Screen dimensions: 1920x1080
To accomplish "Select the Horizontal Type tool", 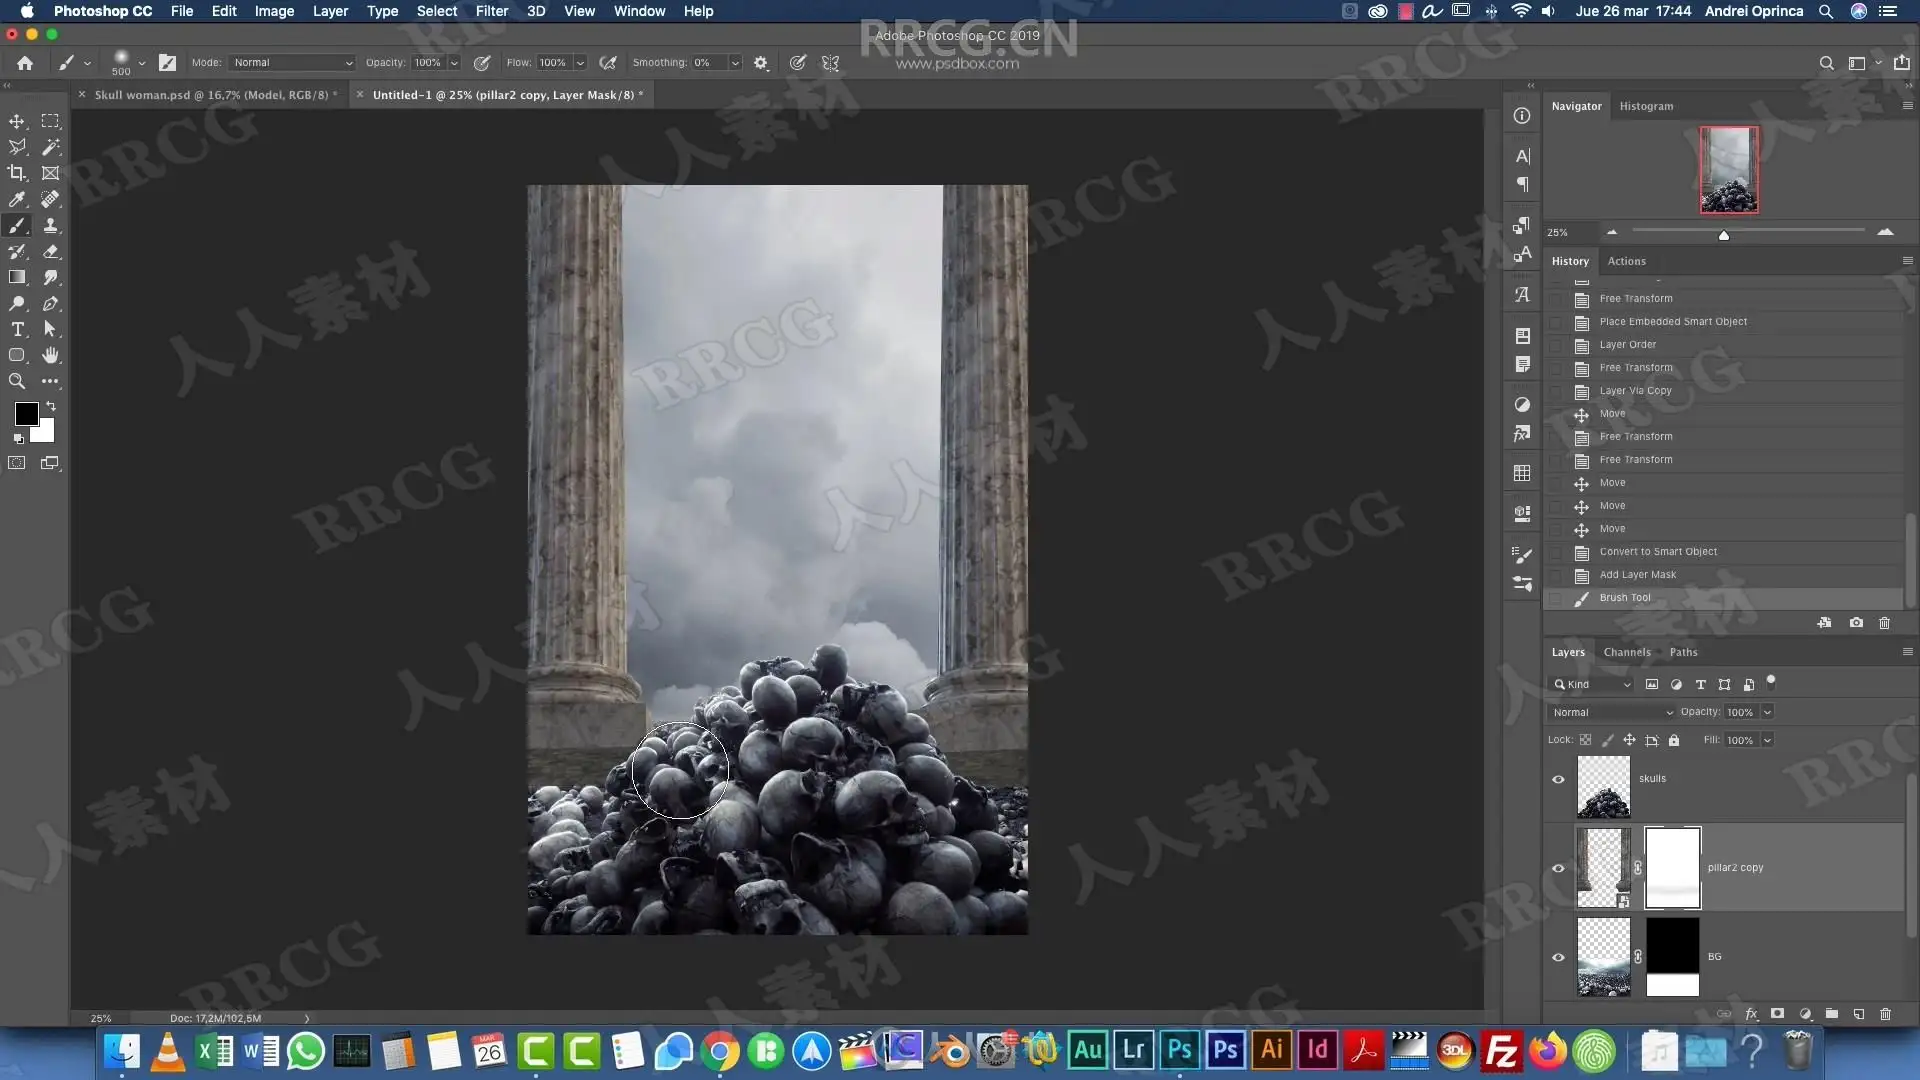I will (17, 329).
